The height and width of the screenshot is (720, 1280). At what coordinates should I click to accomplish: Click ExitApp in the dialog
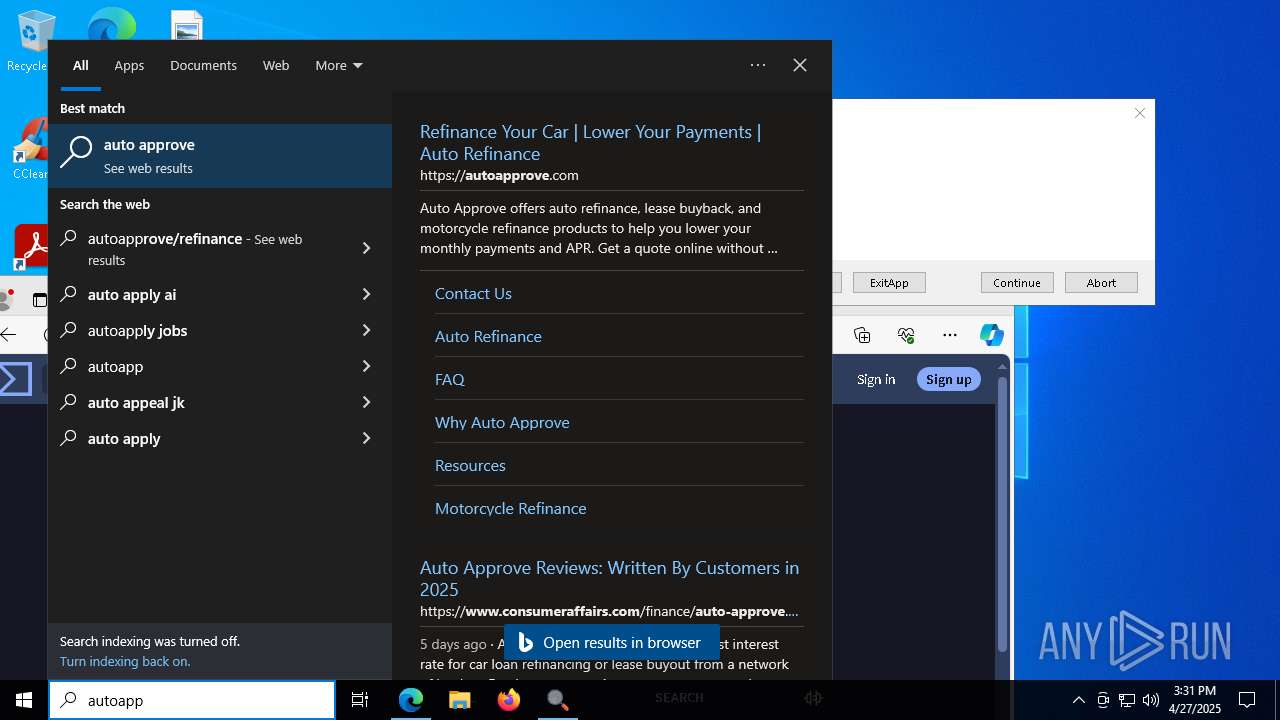point(889,283)
